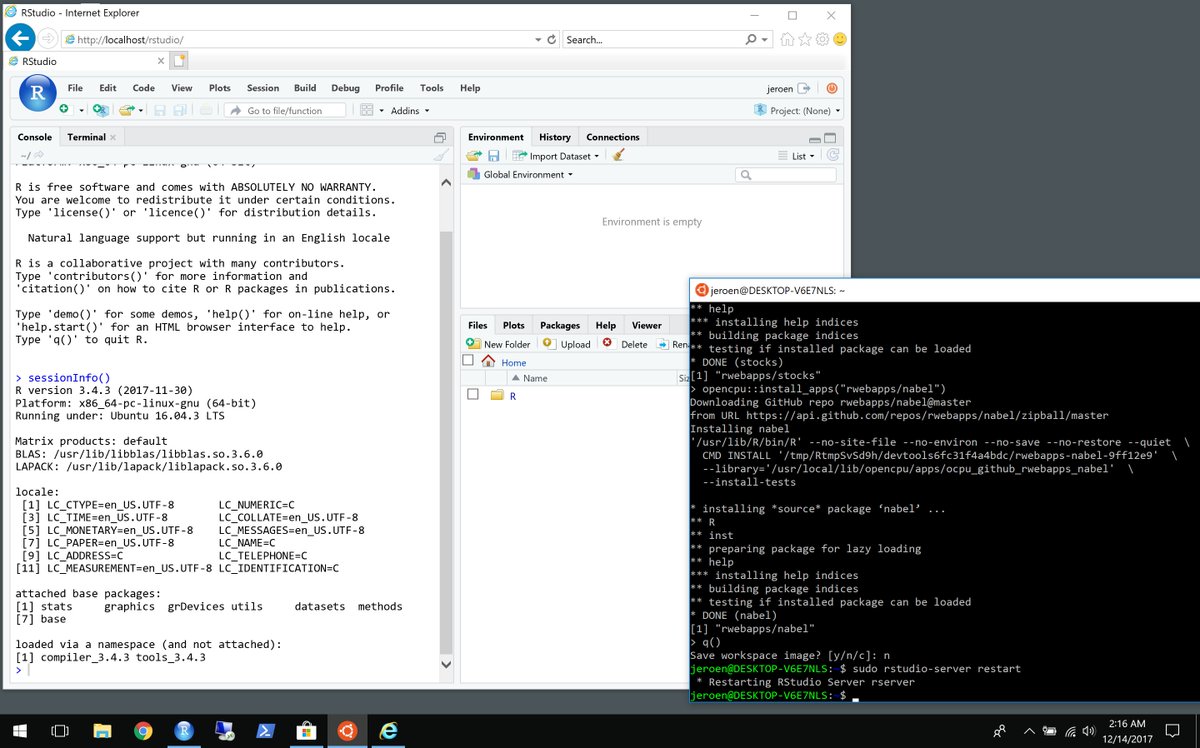Click Internet Explorer refresh icon
Viewport: 1200px width, 748px height.
point(552,39)
